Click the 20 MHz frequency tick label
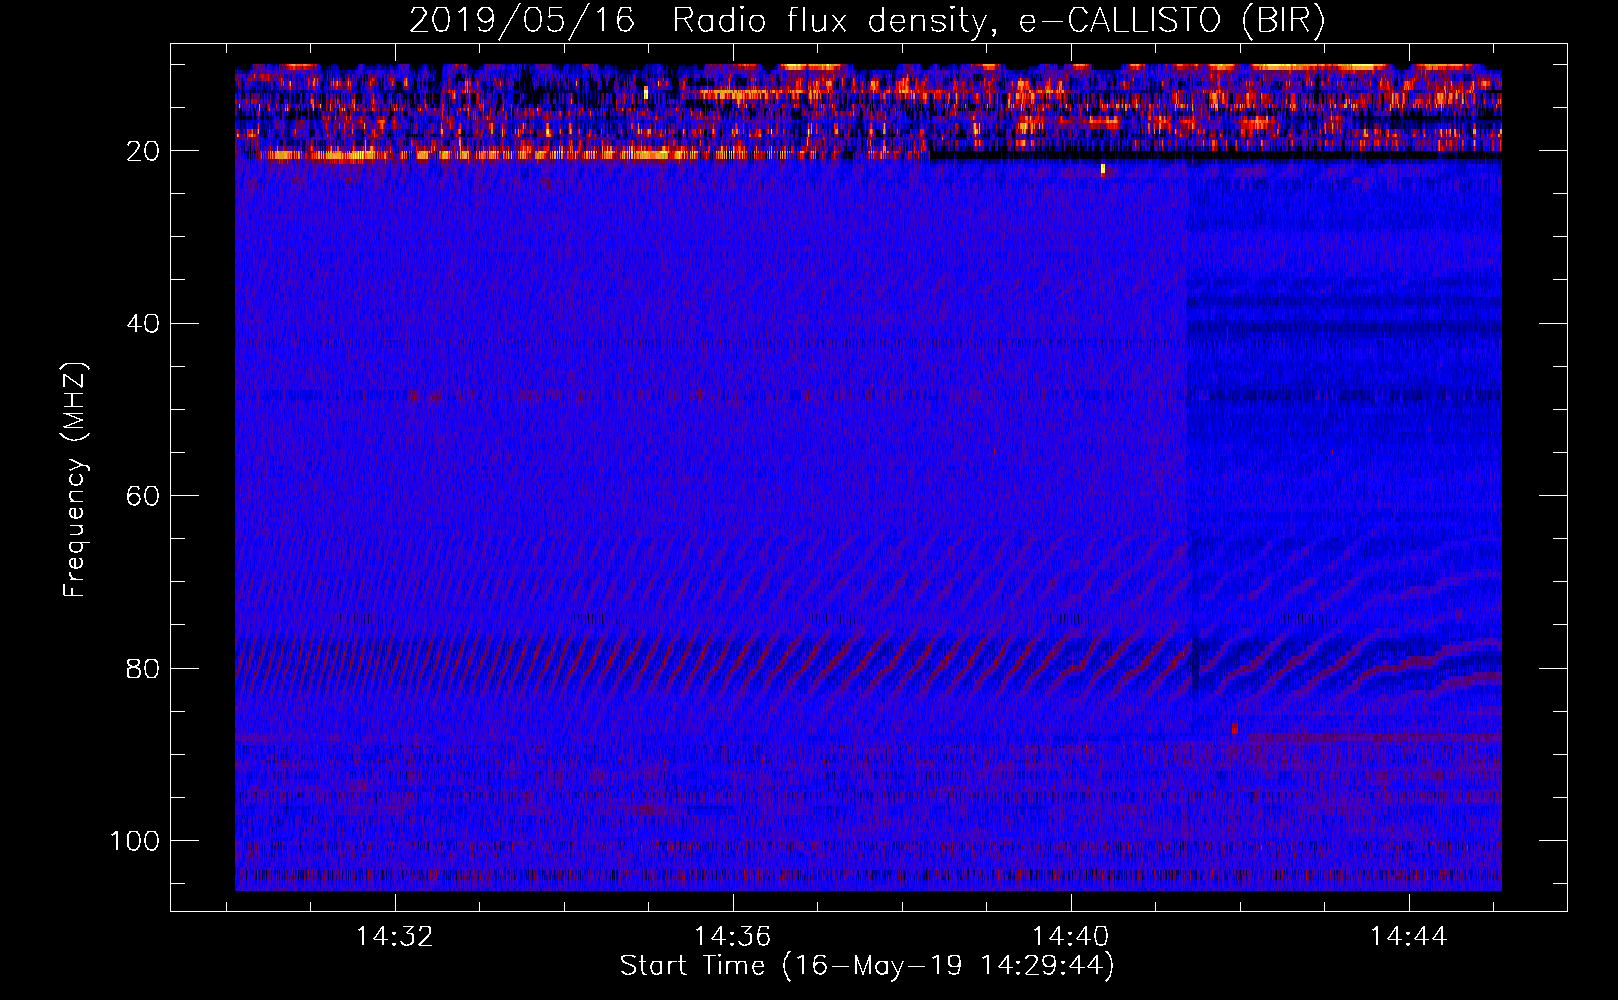The image size is (1618, 1000). click(143, 152)
